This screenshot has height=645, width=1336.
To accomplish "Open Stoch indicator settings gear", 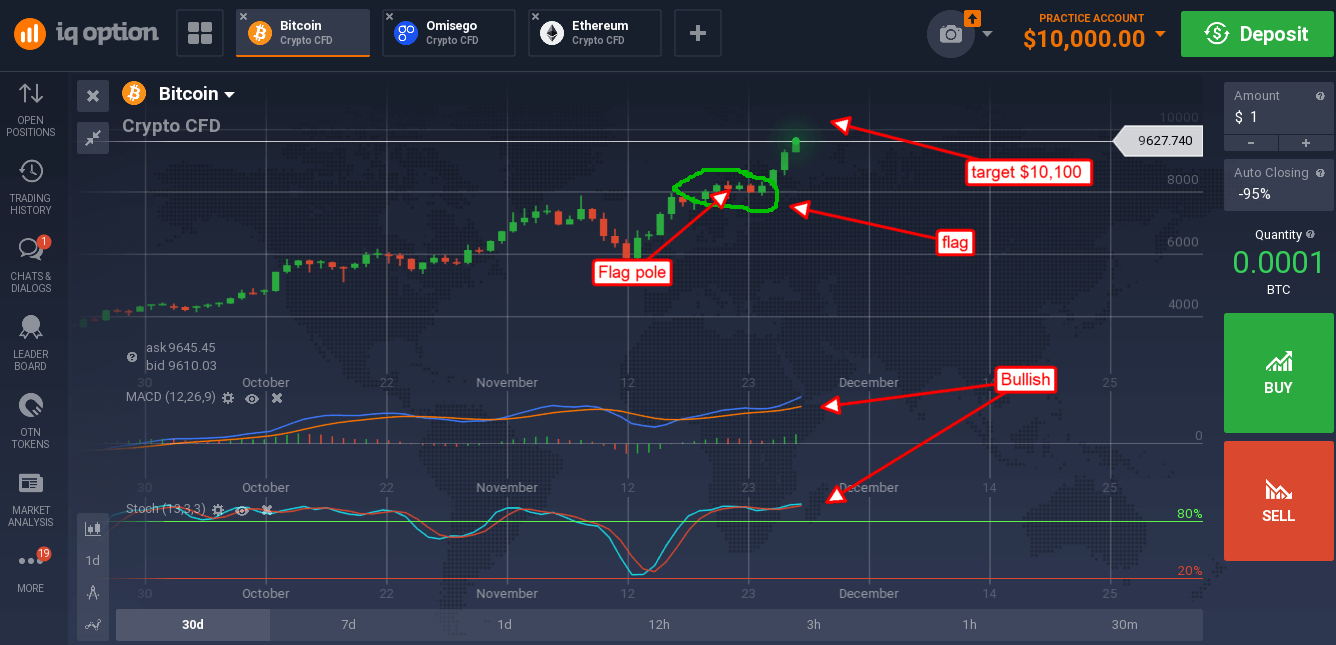I will 218,510.
